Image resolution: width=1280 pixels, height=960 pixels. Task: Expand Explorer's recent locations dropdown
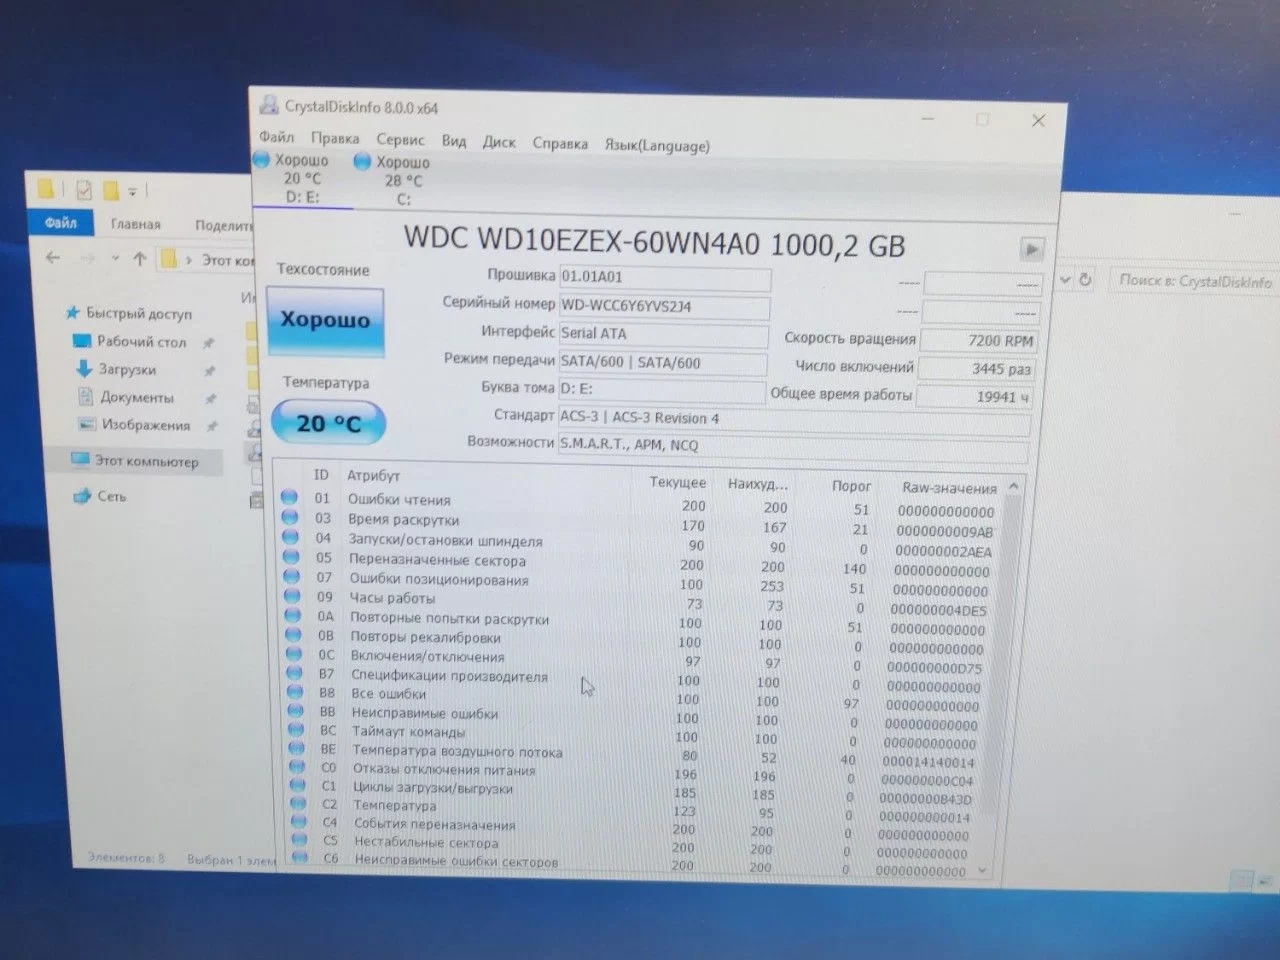click(x=115, y=259)
